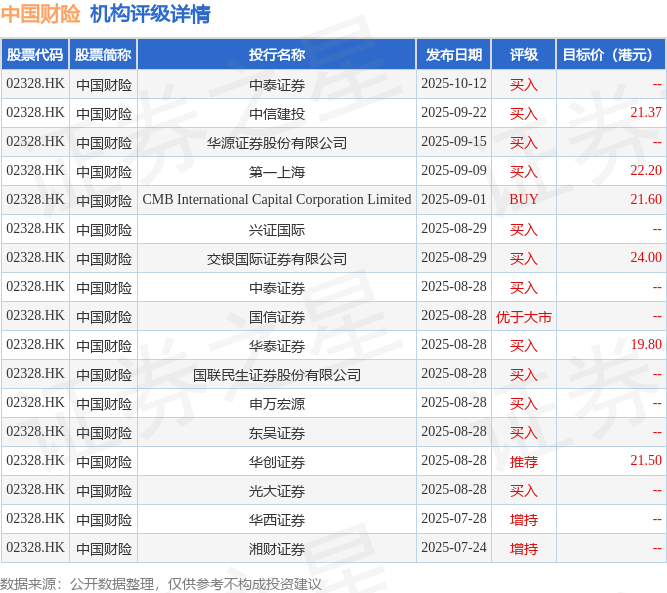Click target price 21.60

(646, 199)
